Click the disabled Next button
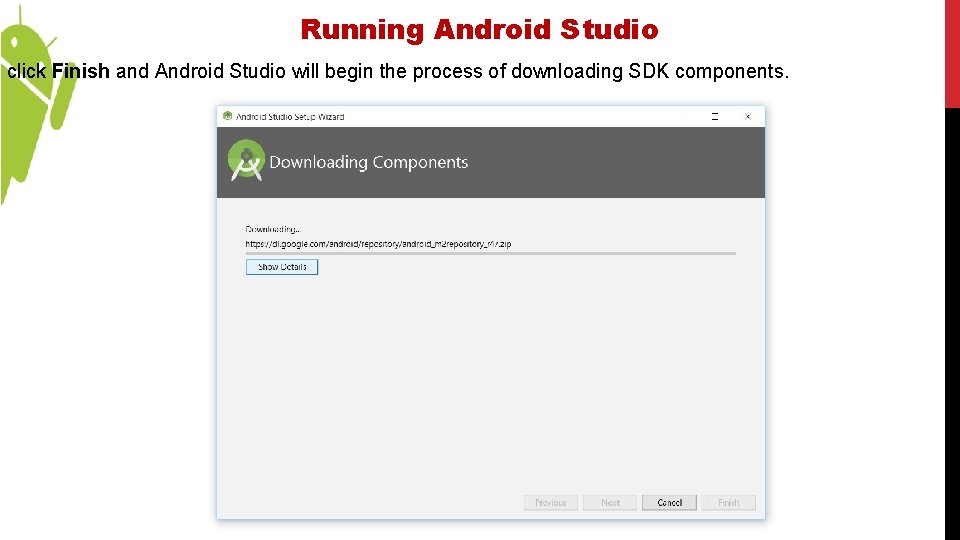Image resolution: width=960 pixels, height=540 pixels. click(610, 503)
